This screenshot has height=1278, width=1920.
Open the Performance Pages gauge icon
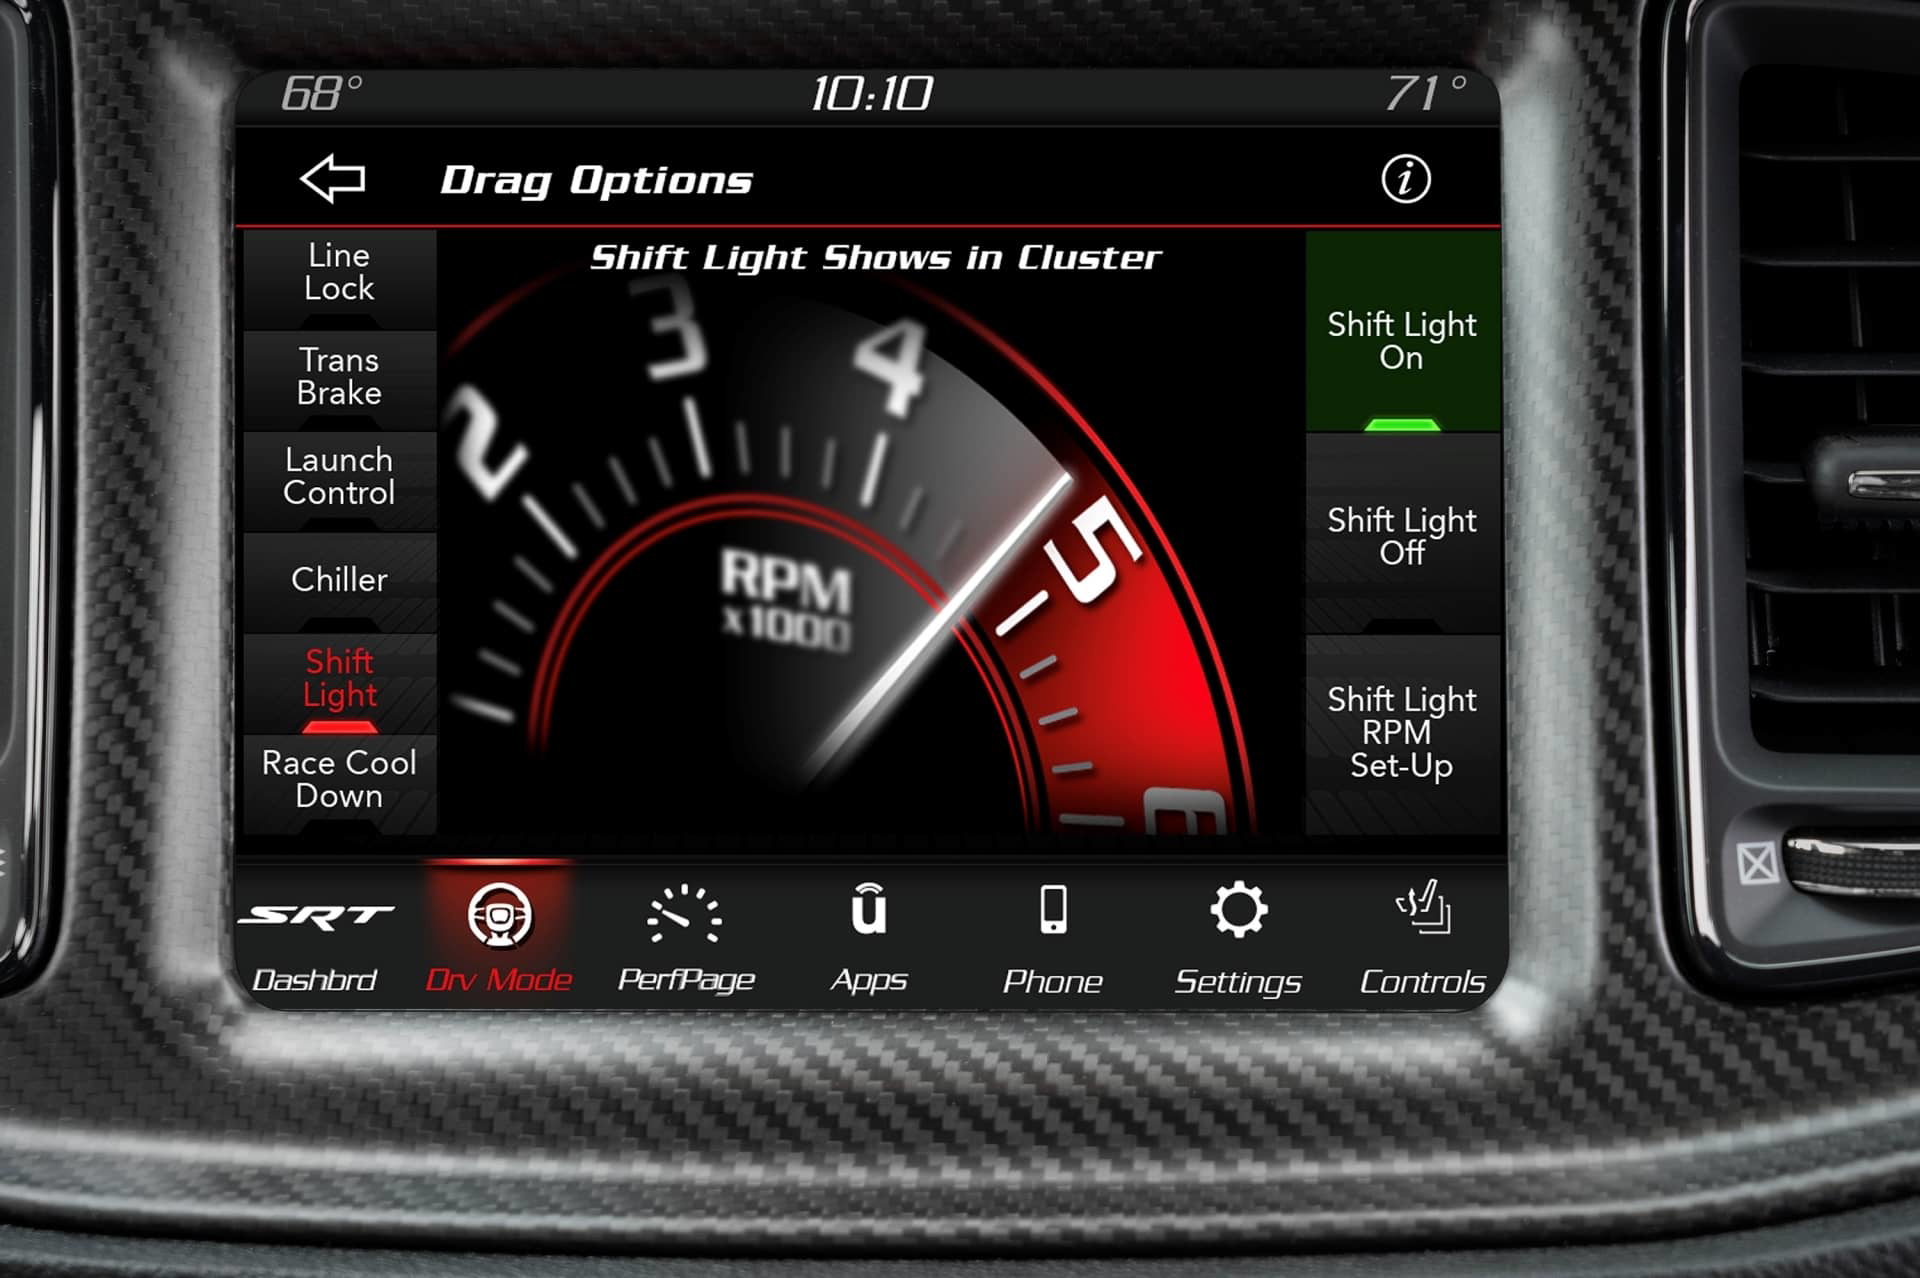point(686,915)
